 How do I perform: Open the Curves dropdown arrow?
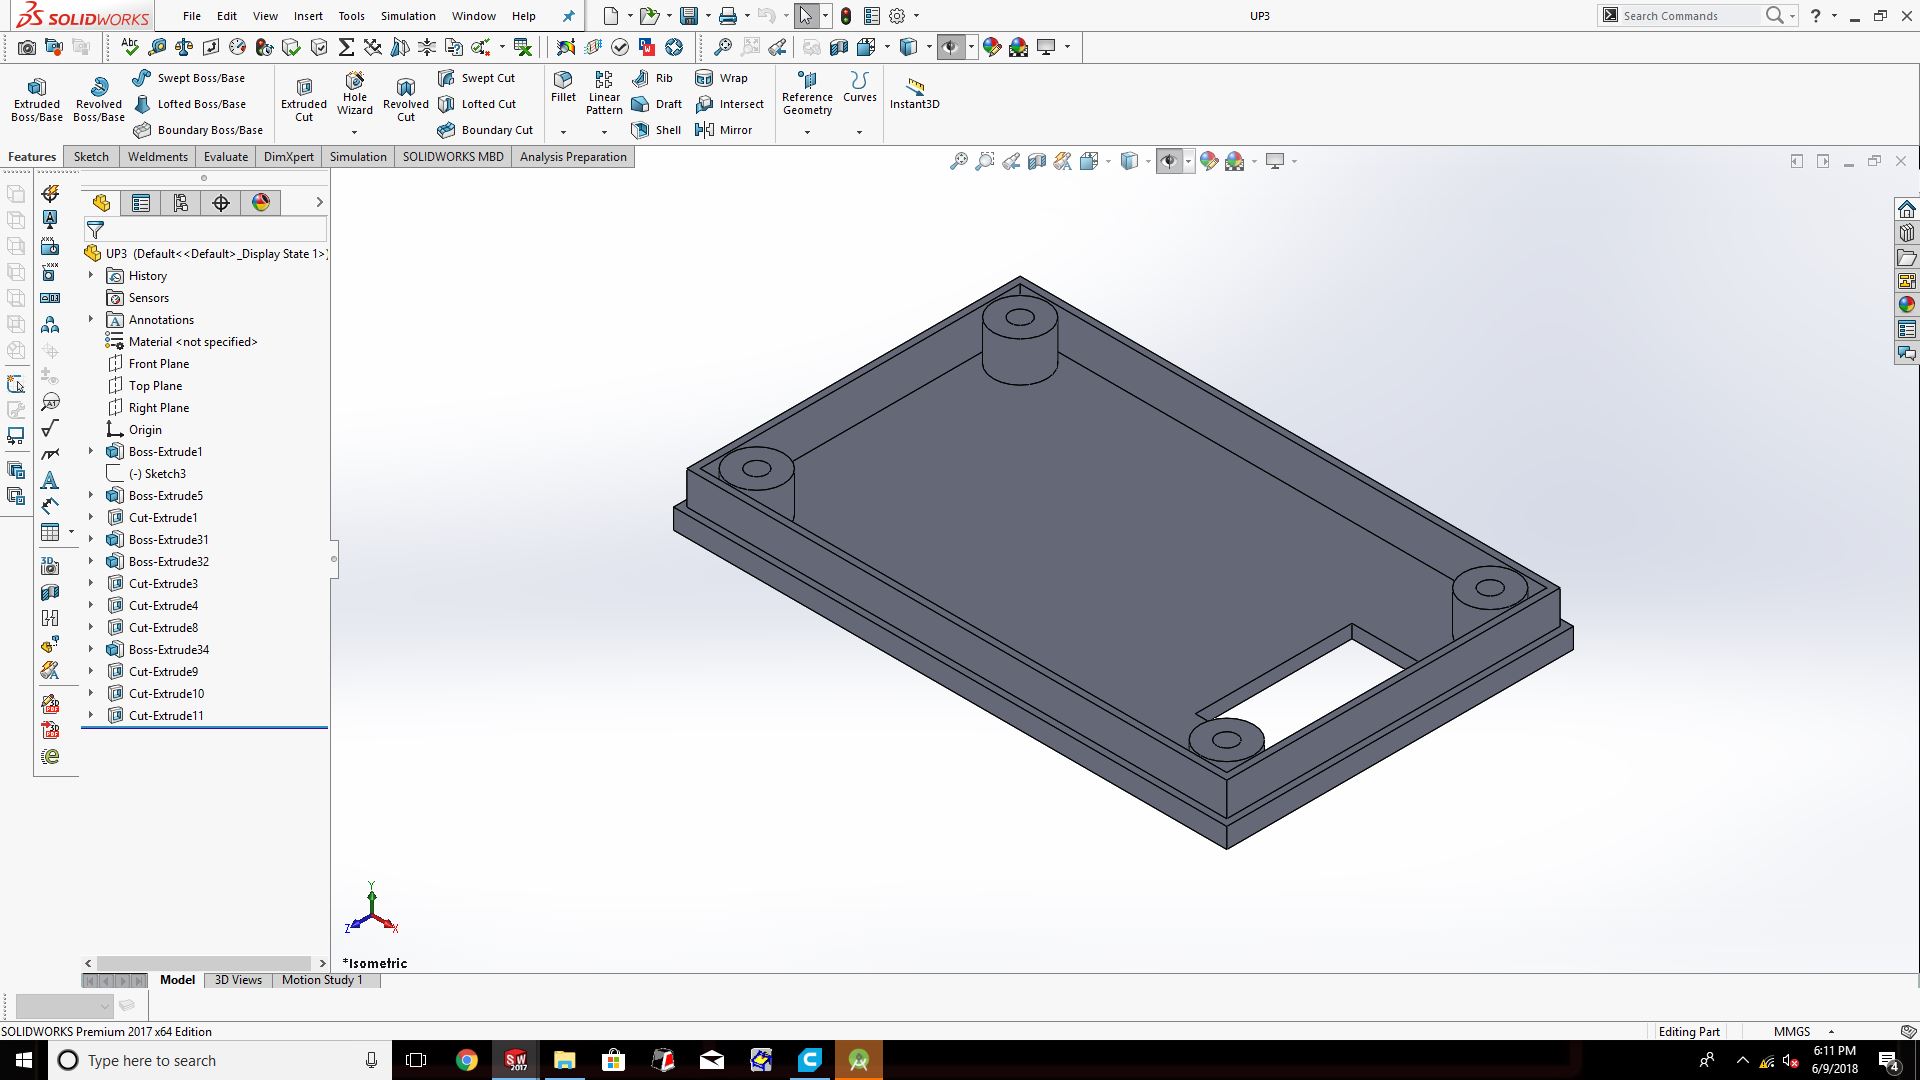click(859, 132)
